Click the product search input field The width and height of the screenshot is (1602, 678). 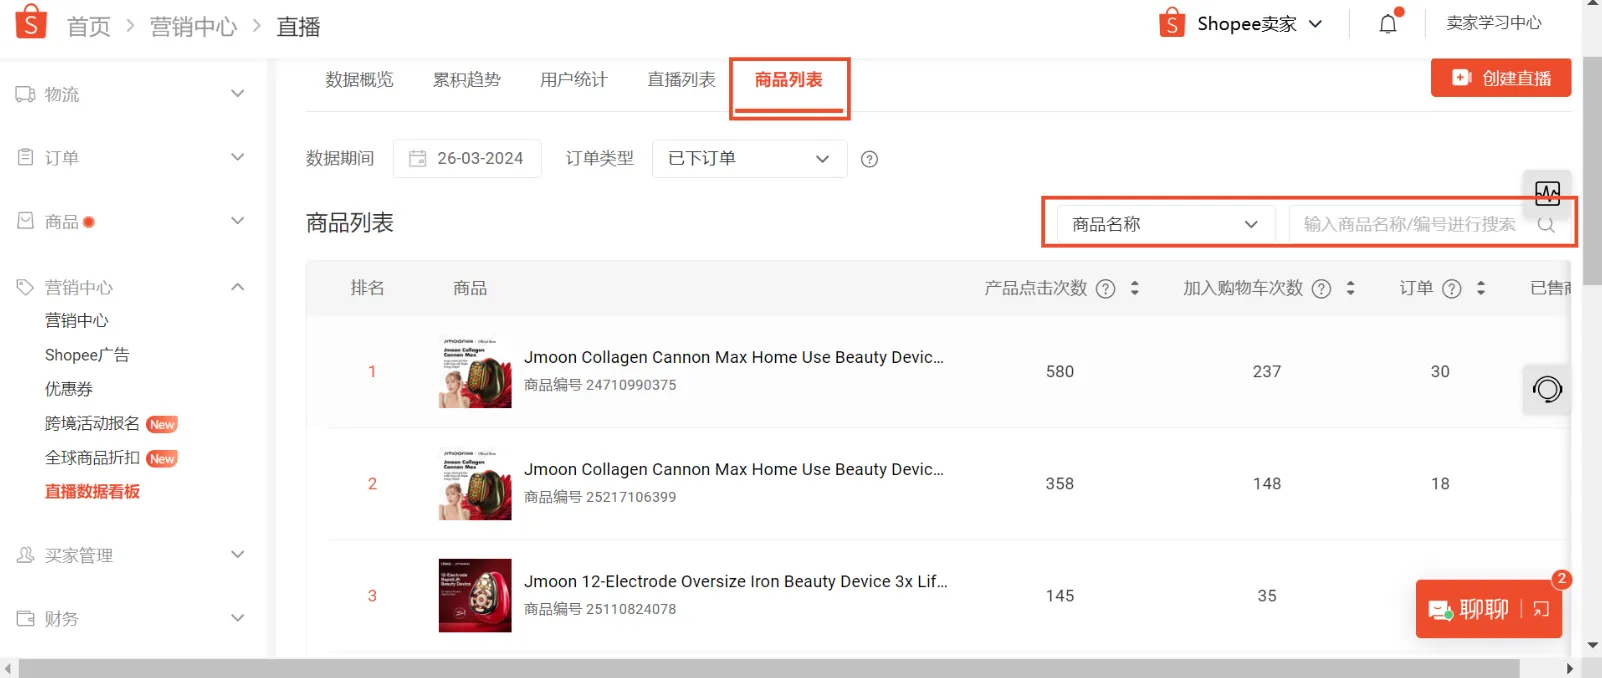[x=1410, y=224]
